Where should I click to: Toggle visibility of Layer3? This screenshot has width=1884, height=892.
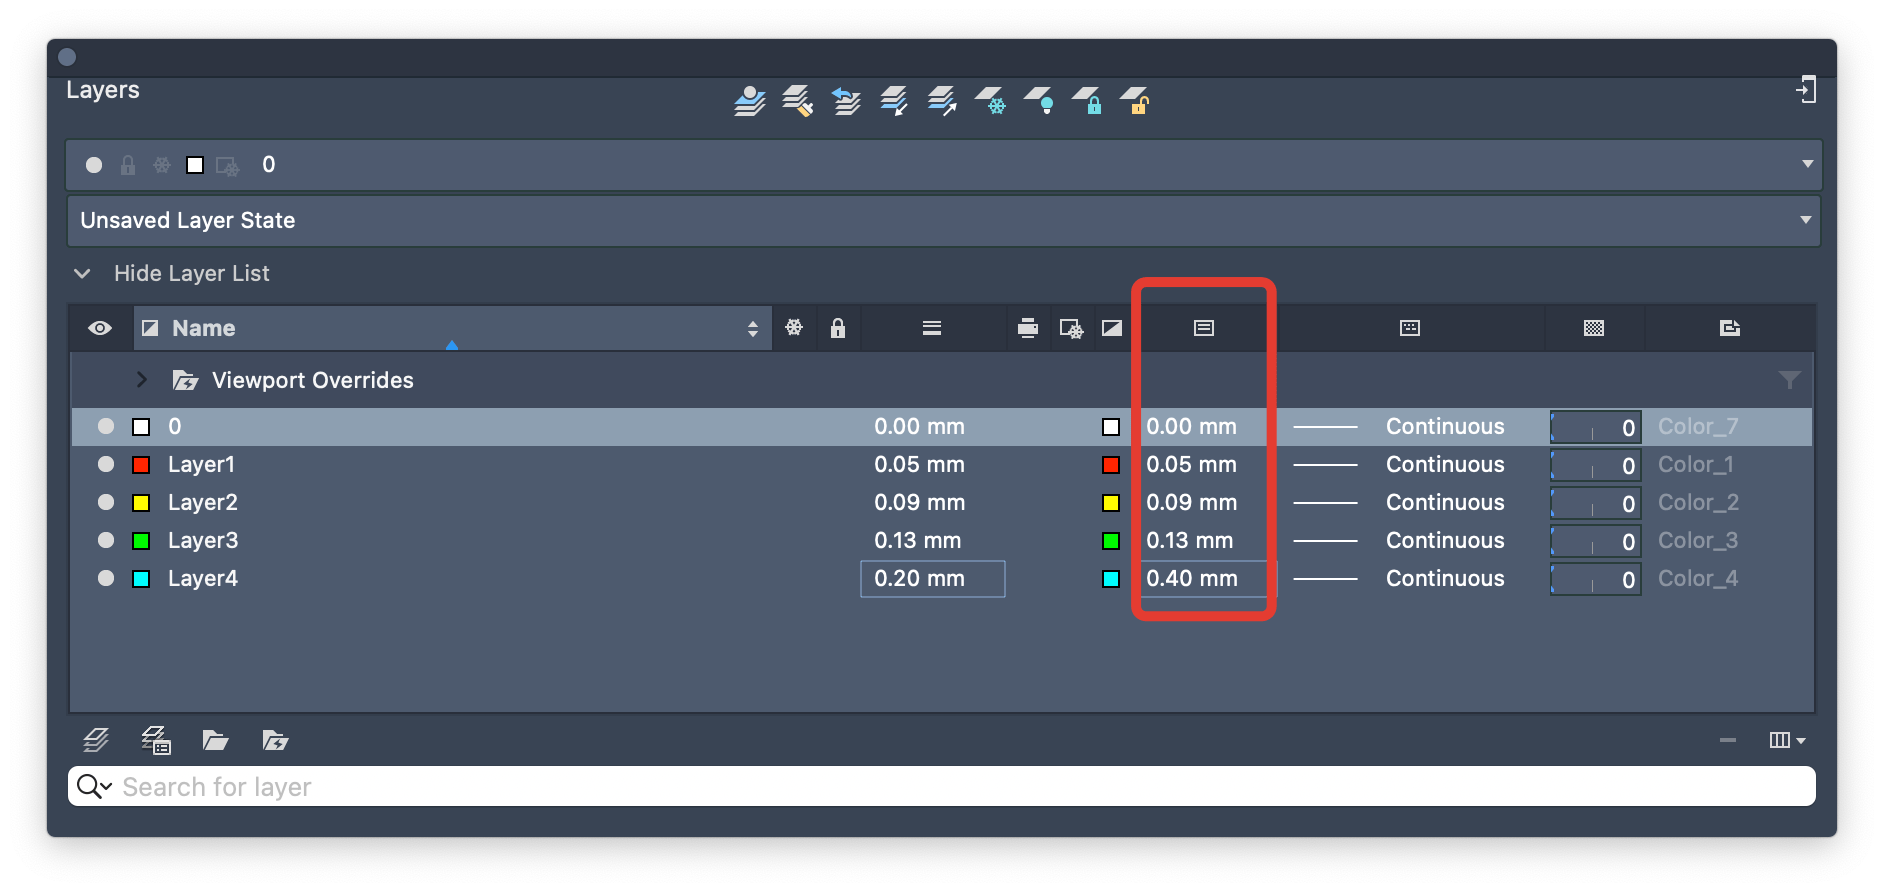(x=106, y=540)
